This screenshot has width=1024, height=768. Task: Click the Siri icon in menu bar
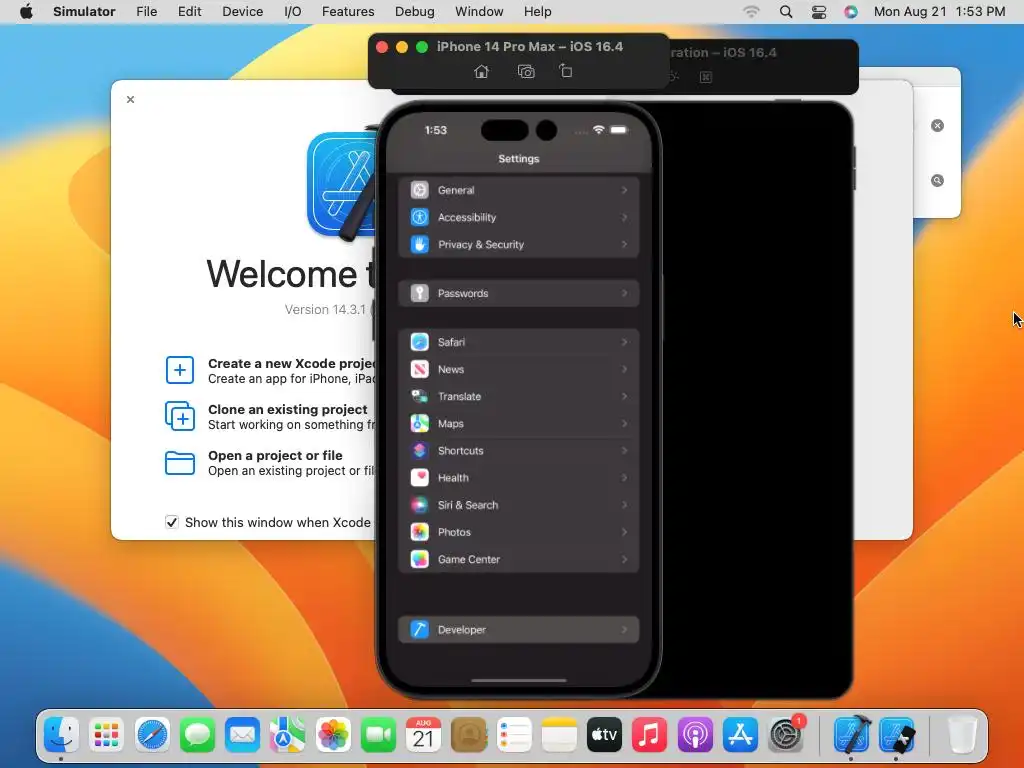(x=850, y=12)
